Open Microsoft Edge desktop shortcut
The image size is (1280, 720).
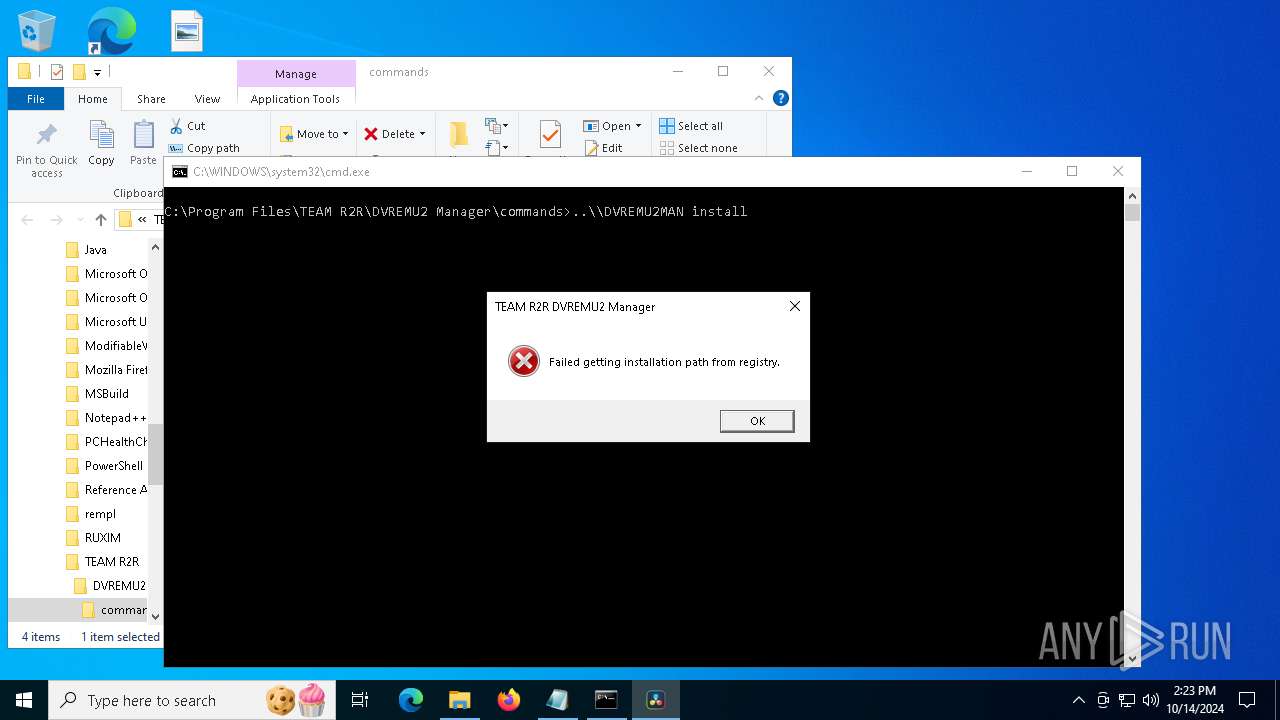[111, 31]
